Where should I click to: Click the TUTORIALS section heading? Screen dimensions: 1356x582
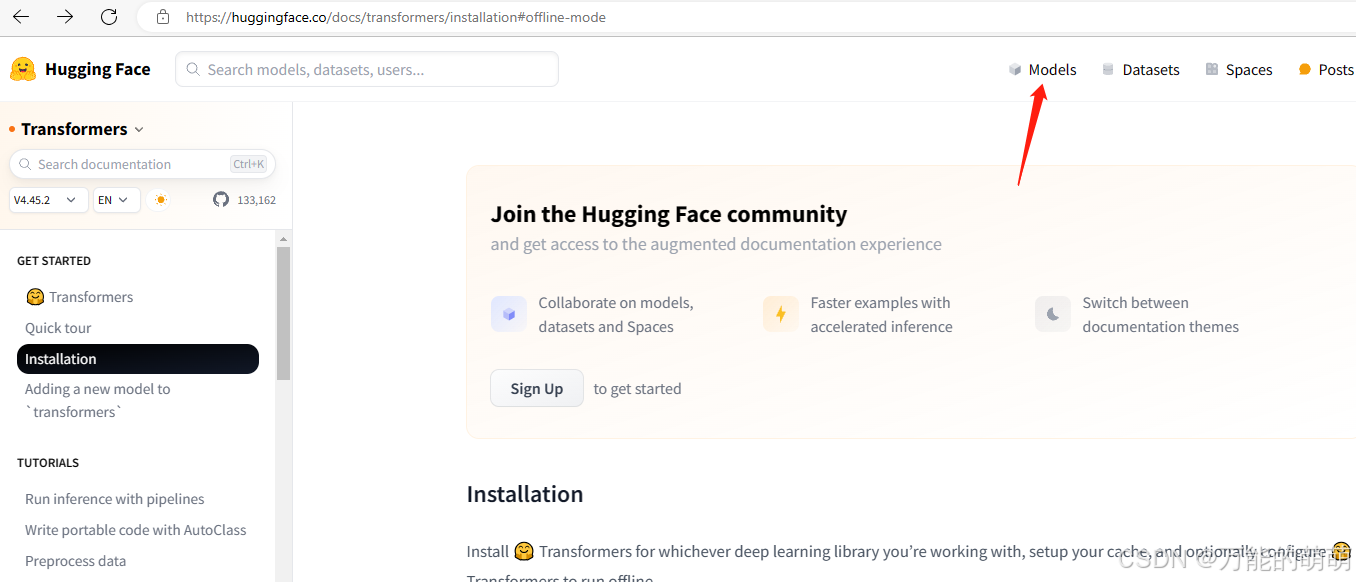pyautogui.click(x=48, y=463)
